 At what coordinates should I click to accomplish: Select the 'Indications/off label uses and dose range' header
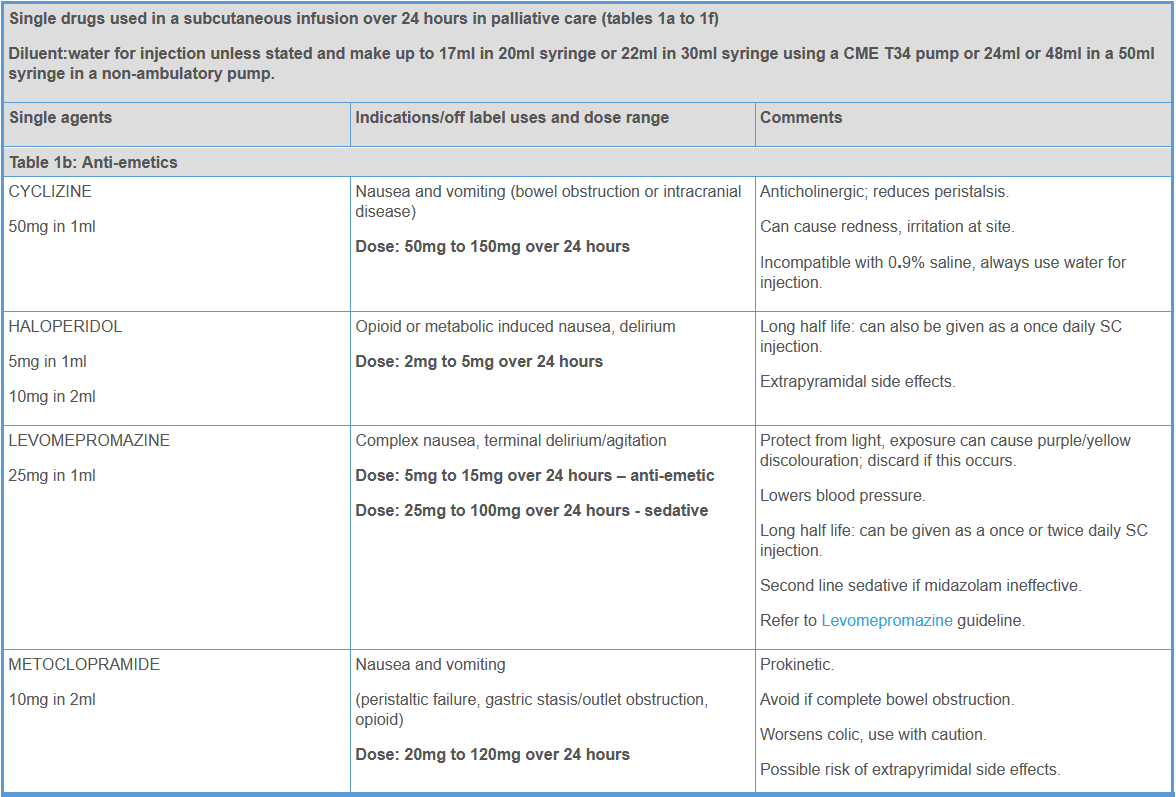pos(512,117)
